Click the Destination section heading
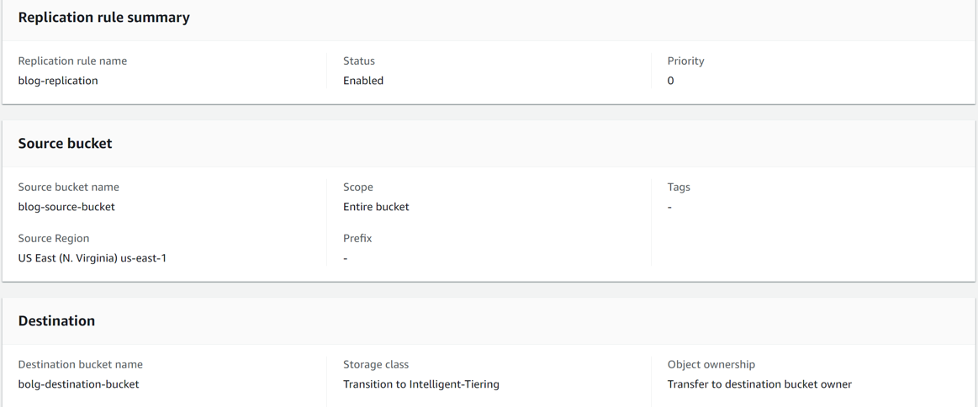This screenshot has height=408, width=979. [57, 321]
